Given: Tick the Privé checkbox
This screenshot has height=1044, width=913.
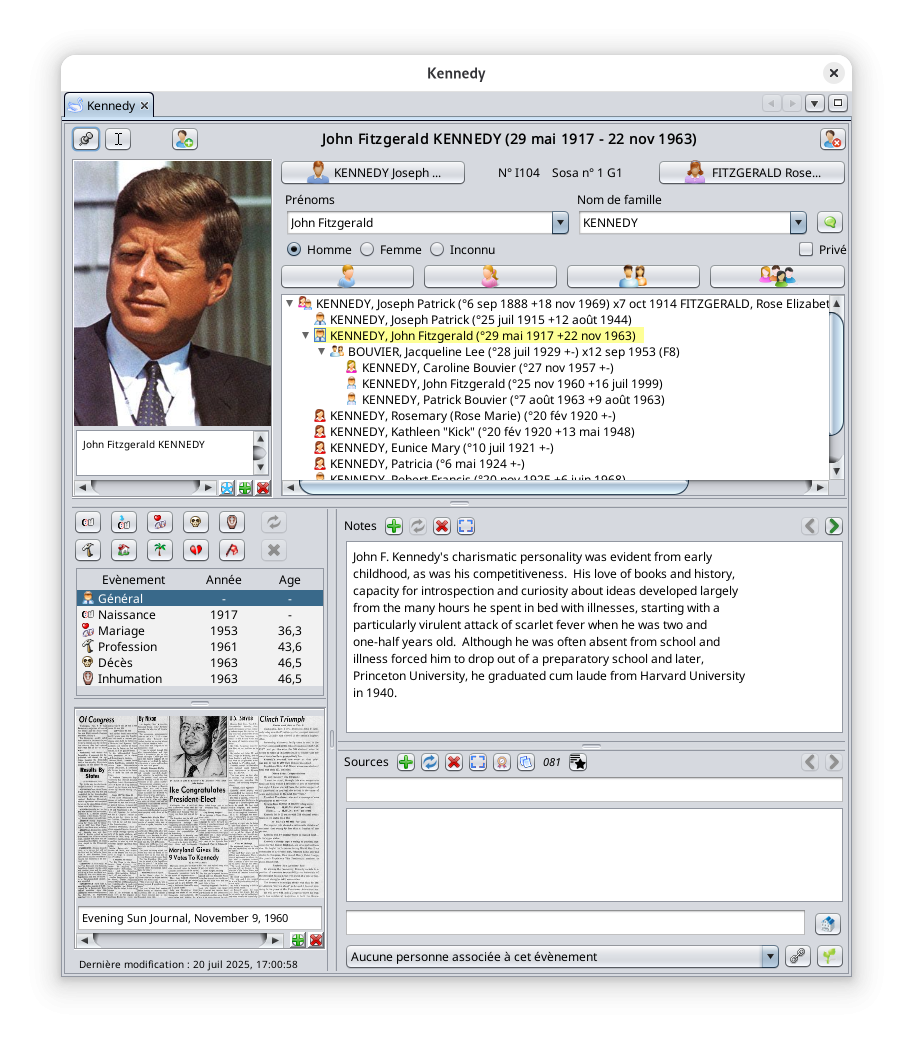Looking at the screenshot, I should pos(806,250).
